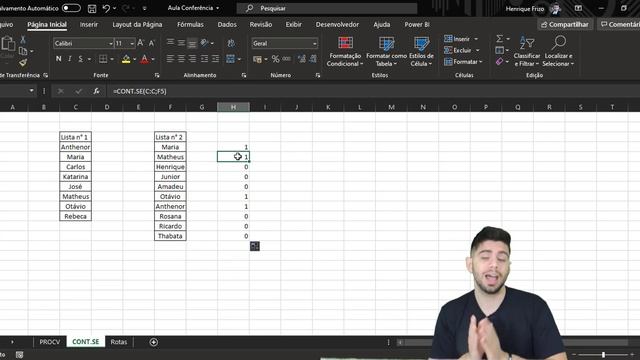Image resolution: width=640 pixels, height=360 pixels.
Task: Open Classificar e Filtrar menu
Action: [x=527, y=51]
